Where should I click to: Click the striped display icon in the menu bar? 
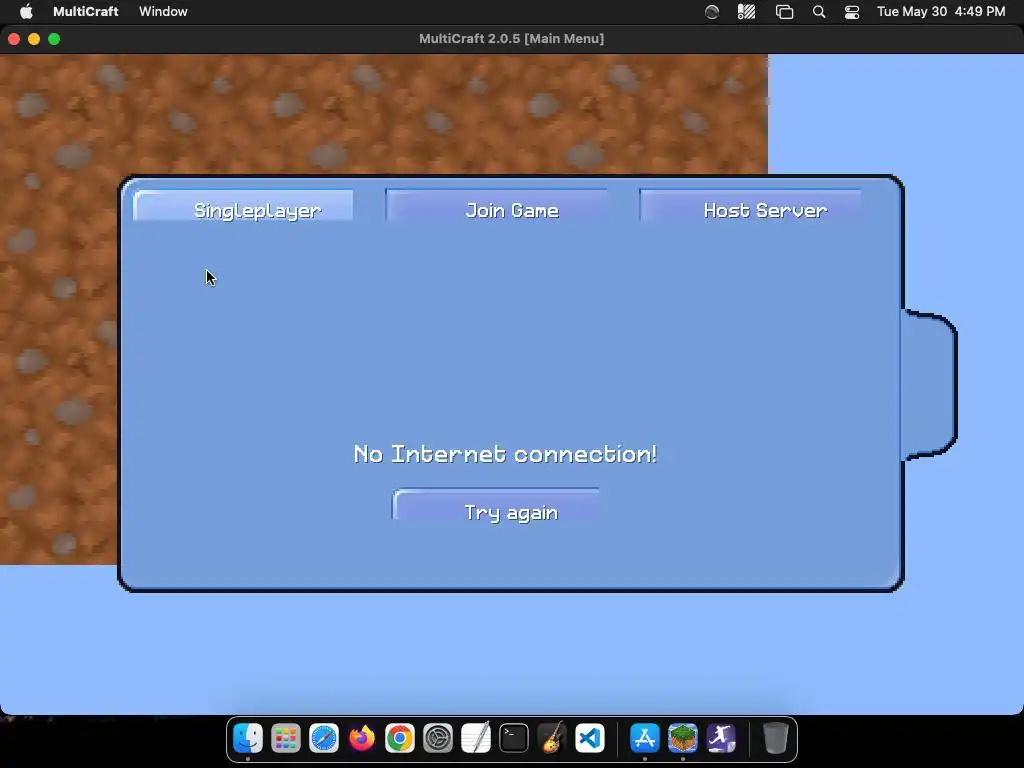point(746,12)
